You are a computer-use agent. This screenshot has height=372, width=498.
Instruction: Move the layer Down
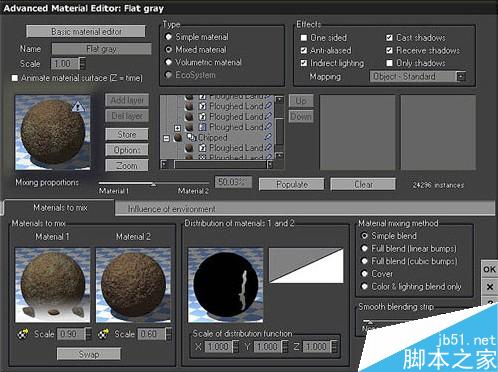pos(301,116)
